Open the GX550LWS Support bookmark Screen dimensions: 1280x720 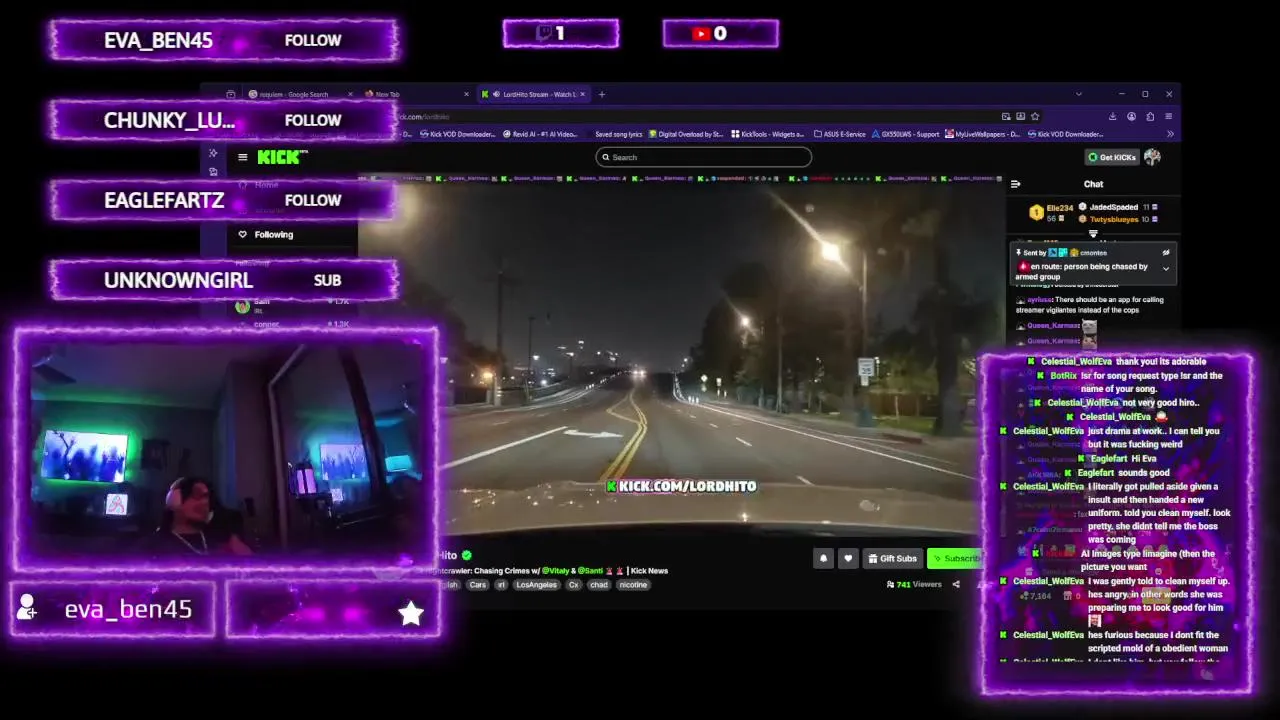[x=906, y=134]
